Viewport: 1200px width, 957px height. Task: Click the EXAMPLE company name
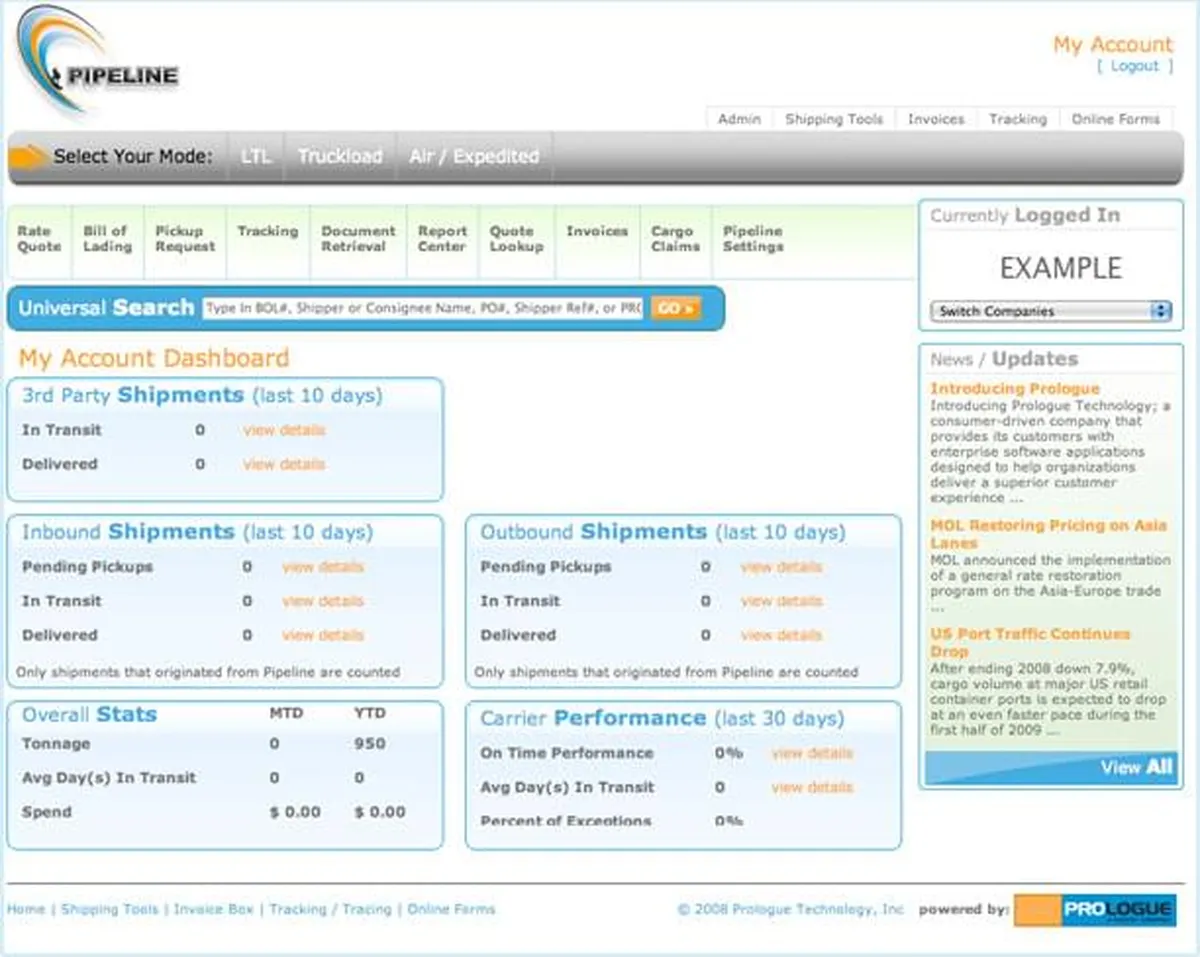(x=1061, y=268)
